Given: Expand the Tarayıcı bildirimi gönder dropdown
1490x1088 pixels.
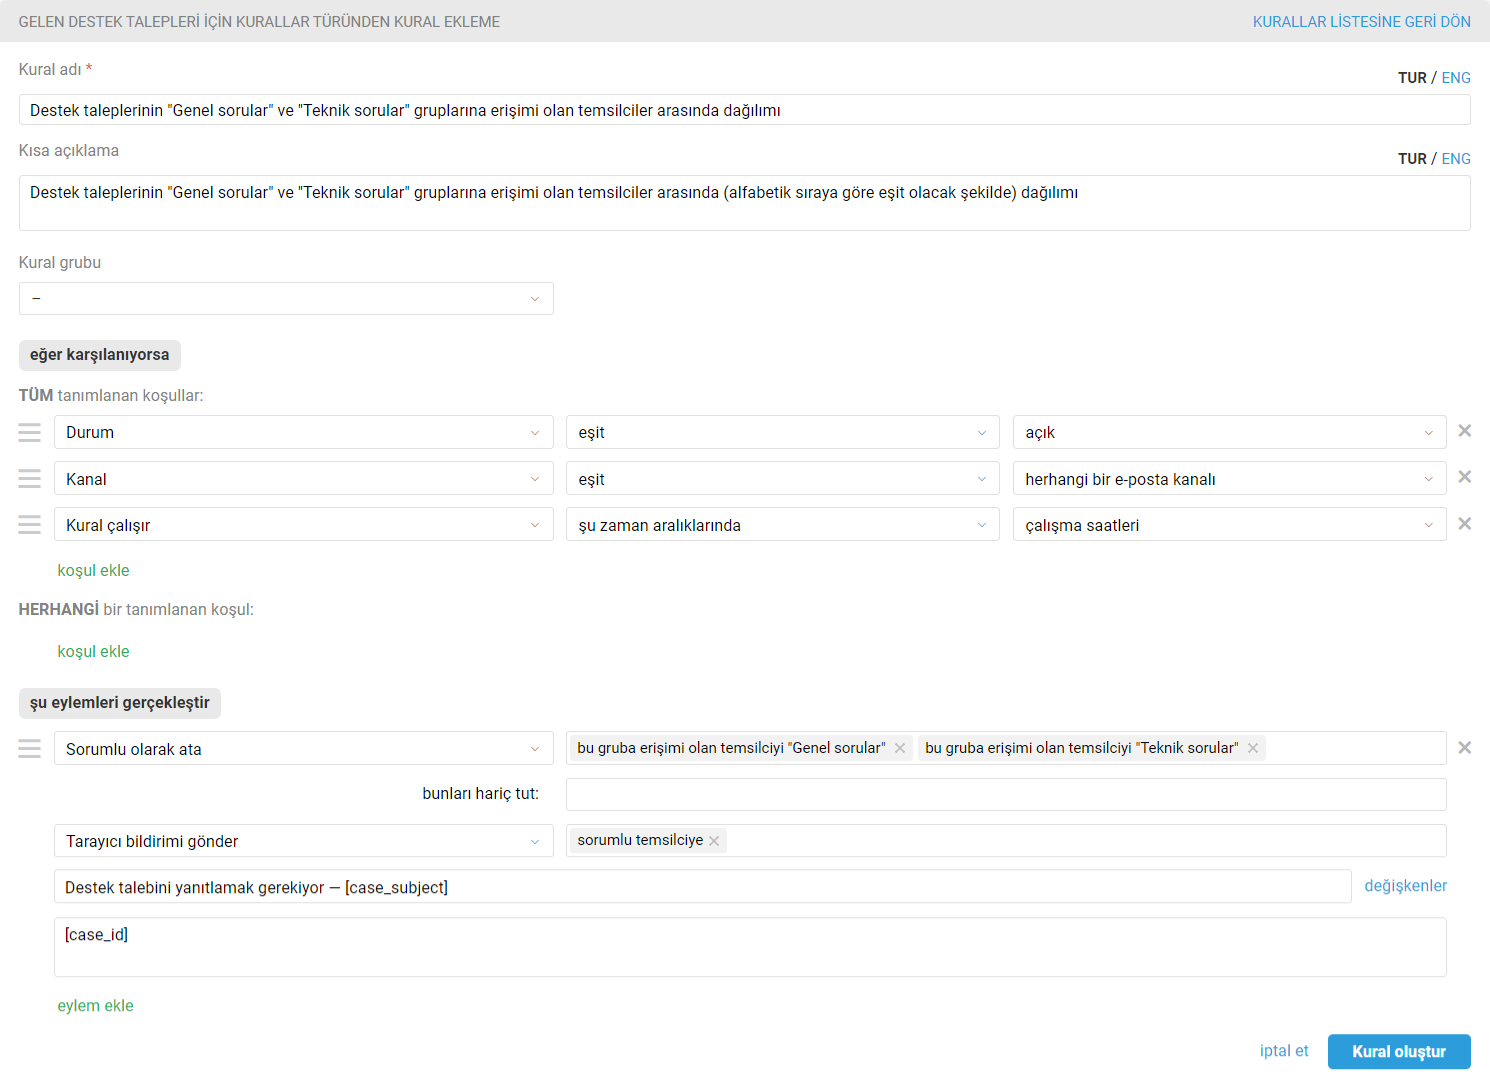Looking at the screenshot, I should [303, 841].
